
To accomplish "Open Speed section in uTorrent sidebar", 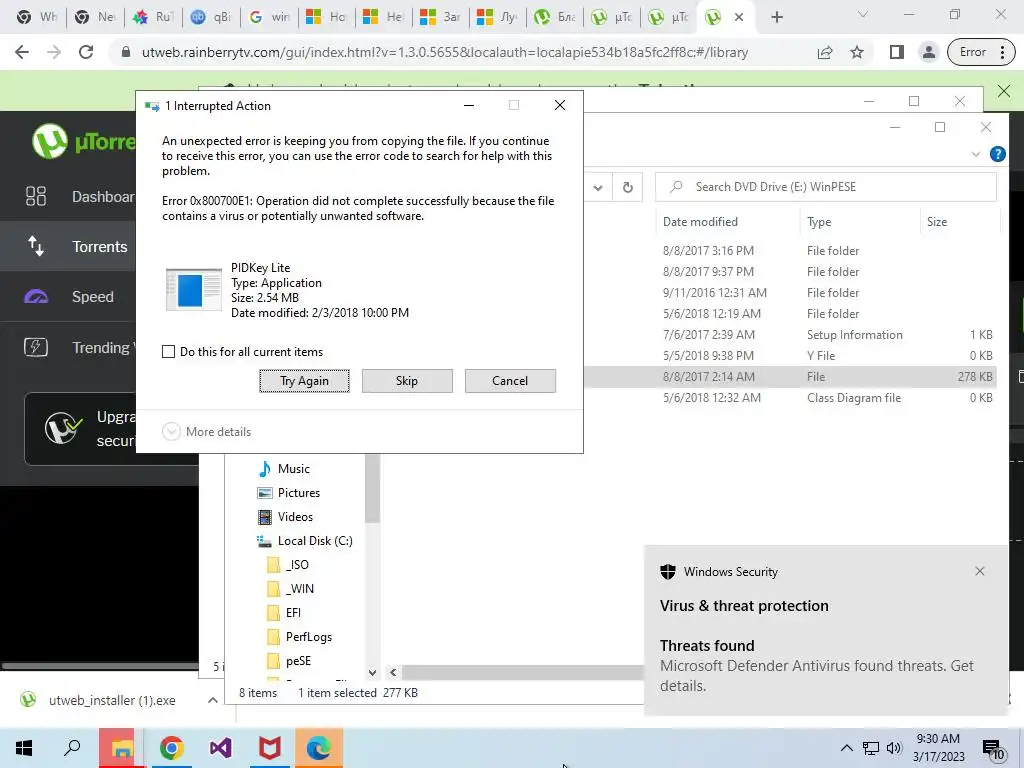I will (x=68, y=296).
